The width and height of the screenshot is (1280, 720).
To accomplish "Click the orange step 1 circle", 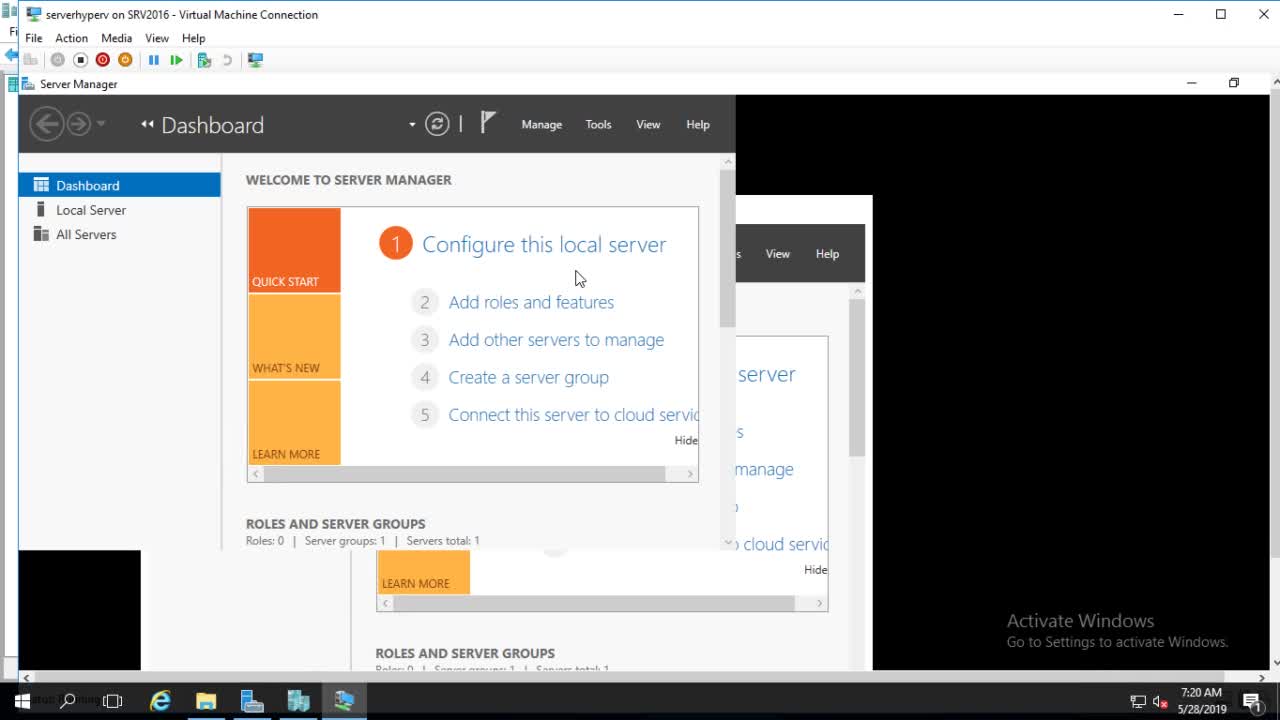I will click(395, 243).
